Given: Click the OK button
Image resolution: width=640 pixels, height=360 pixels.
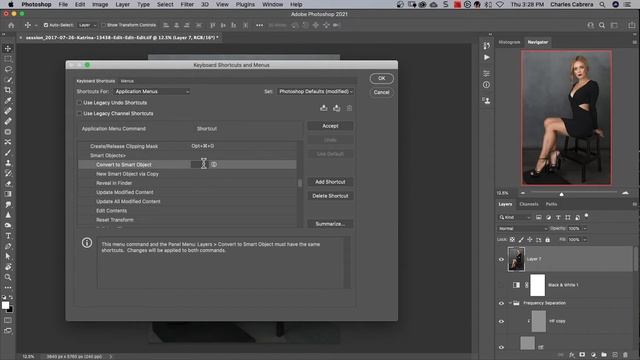Looking at the screenshot, I should pyautogui.click(x=381, y=78).
